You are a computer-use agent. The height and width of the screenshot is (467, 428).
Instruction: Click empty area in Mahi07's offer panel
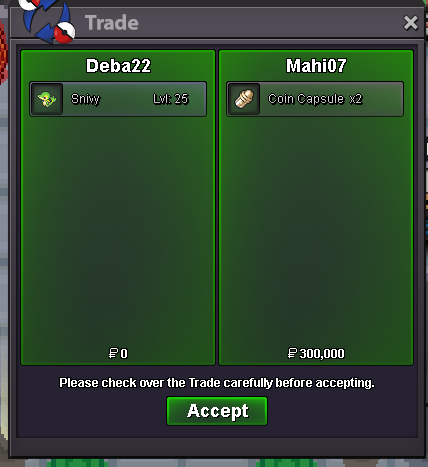coord(316,230)
